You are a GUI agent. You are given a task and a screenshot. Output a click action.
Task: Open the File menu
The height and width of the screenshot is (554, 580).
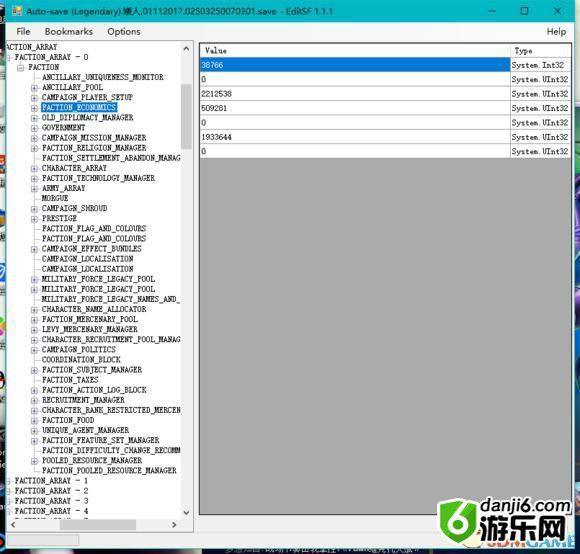(x=23, y=31)
